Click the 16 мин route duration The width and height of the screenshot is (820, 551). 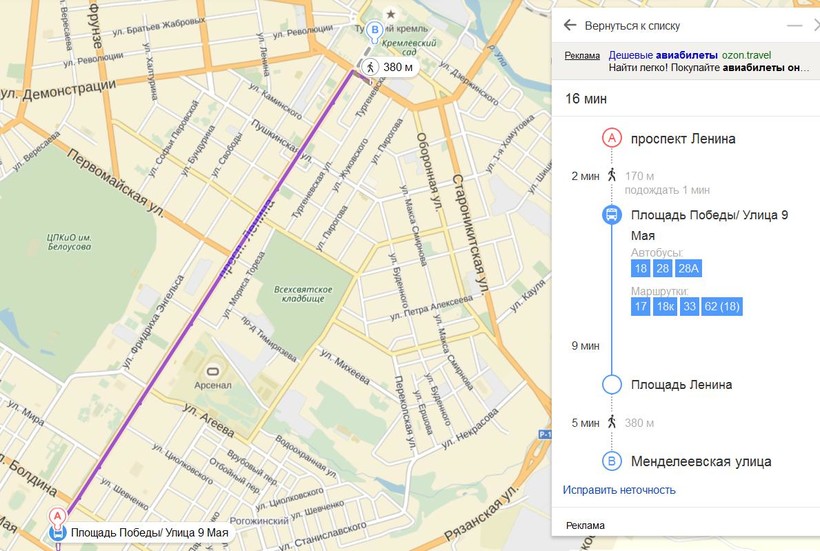(586, 98)
